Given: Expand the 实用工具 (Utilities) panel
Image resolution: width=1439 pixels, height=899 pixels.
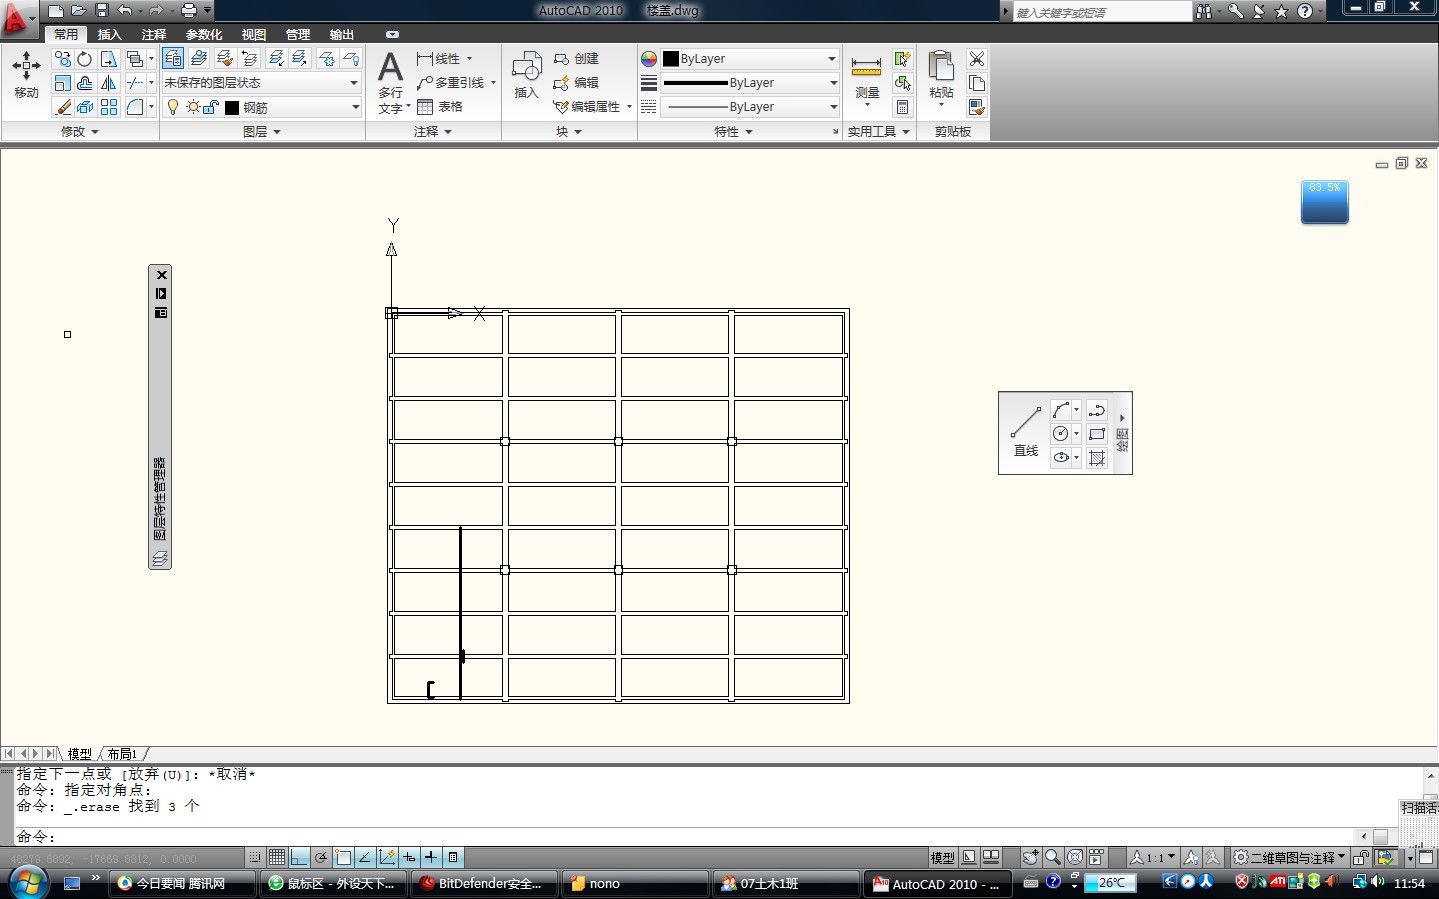Looking at the screenshot, I should point(879,131).
